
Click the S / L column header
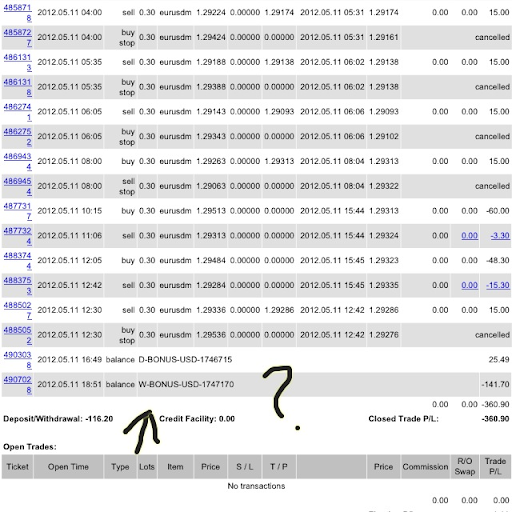pos(245,467)
